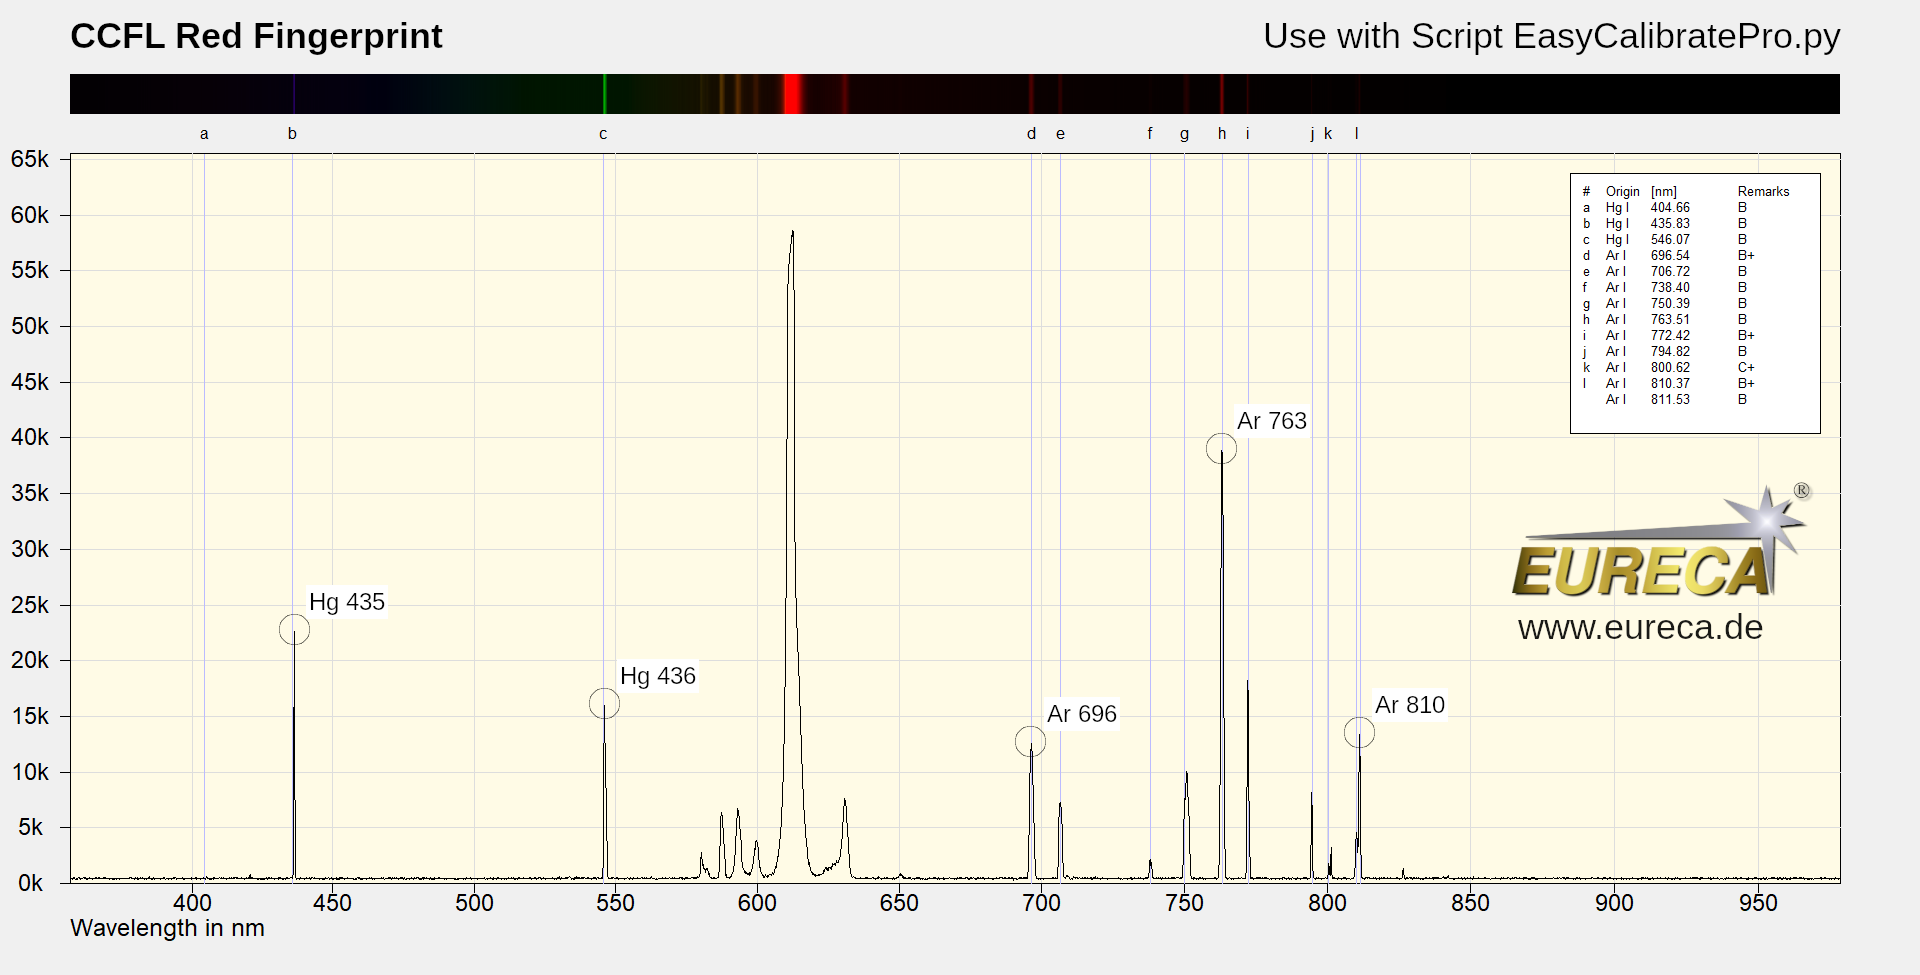Select the bright red band in the spectrum strip
Screen dimensions: 1920x975
coord(792,94)
